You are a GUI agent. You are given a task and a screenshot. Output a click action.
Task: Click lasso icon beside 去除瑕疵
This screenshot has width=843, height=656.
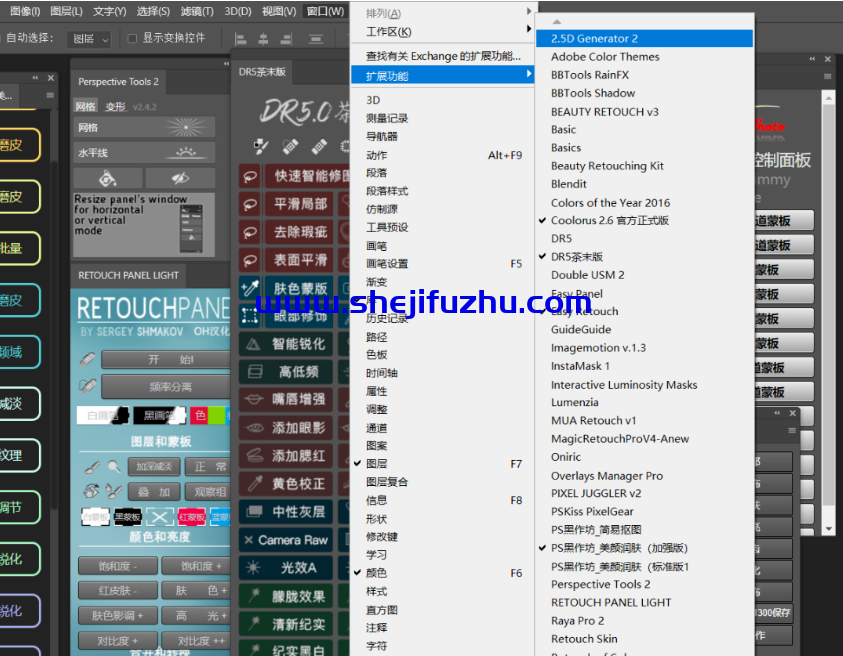click(250, 232)
